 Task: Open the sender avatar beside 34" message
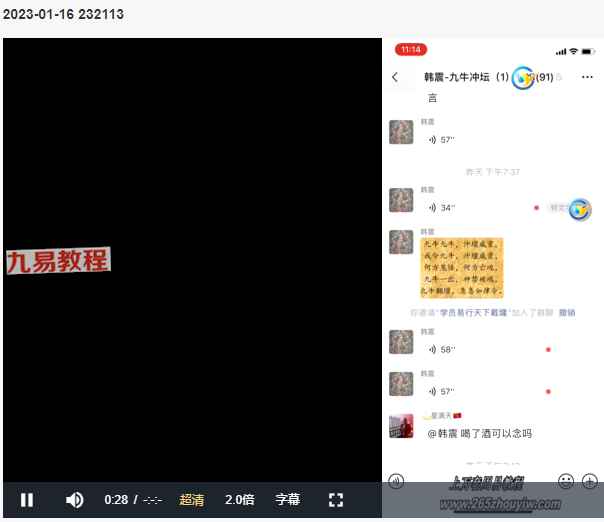click(x=401, y=200)
